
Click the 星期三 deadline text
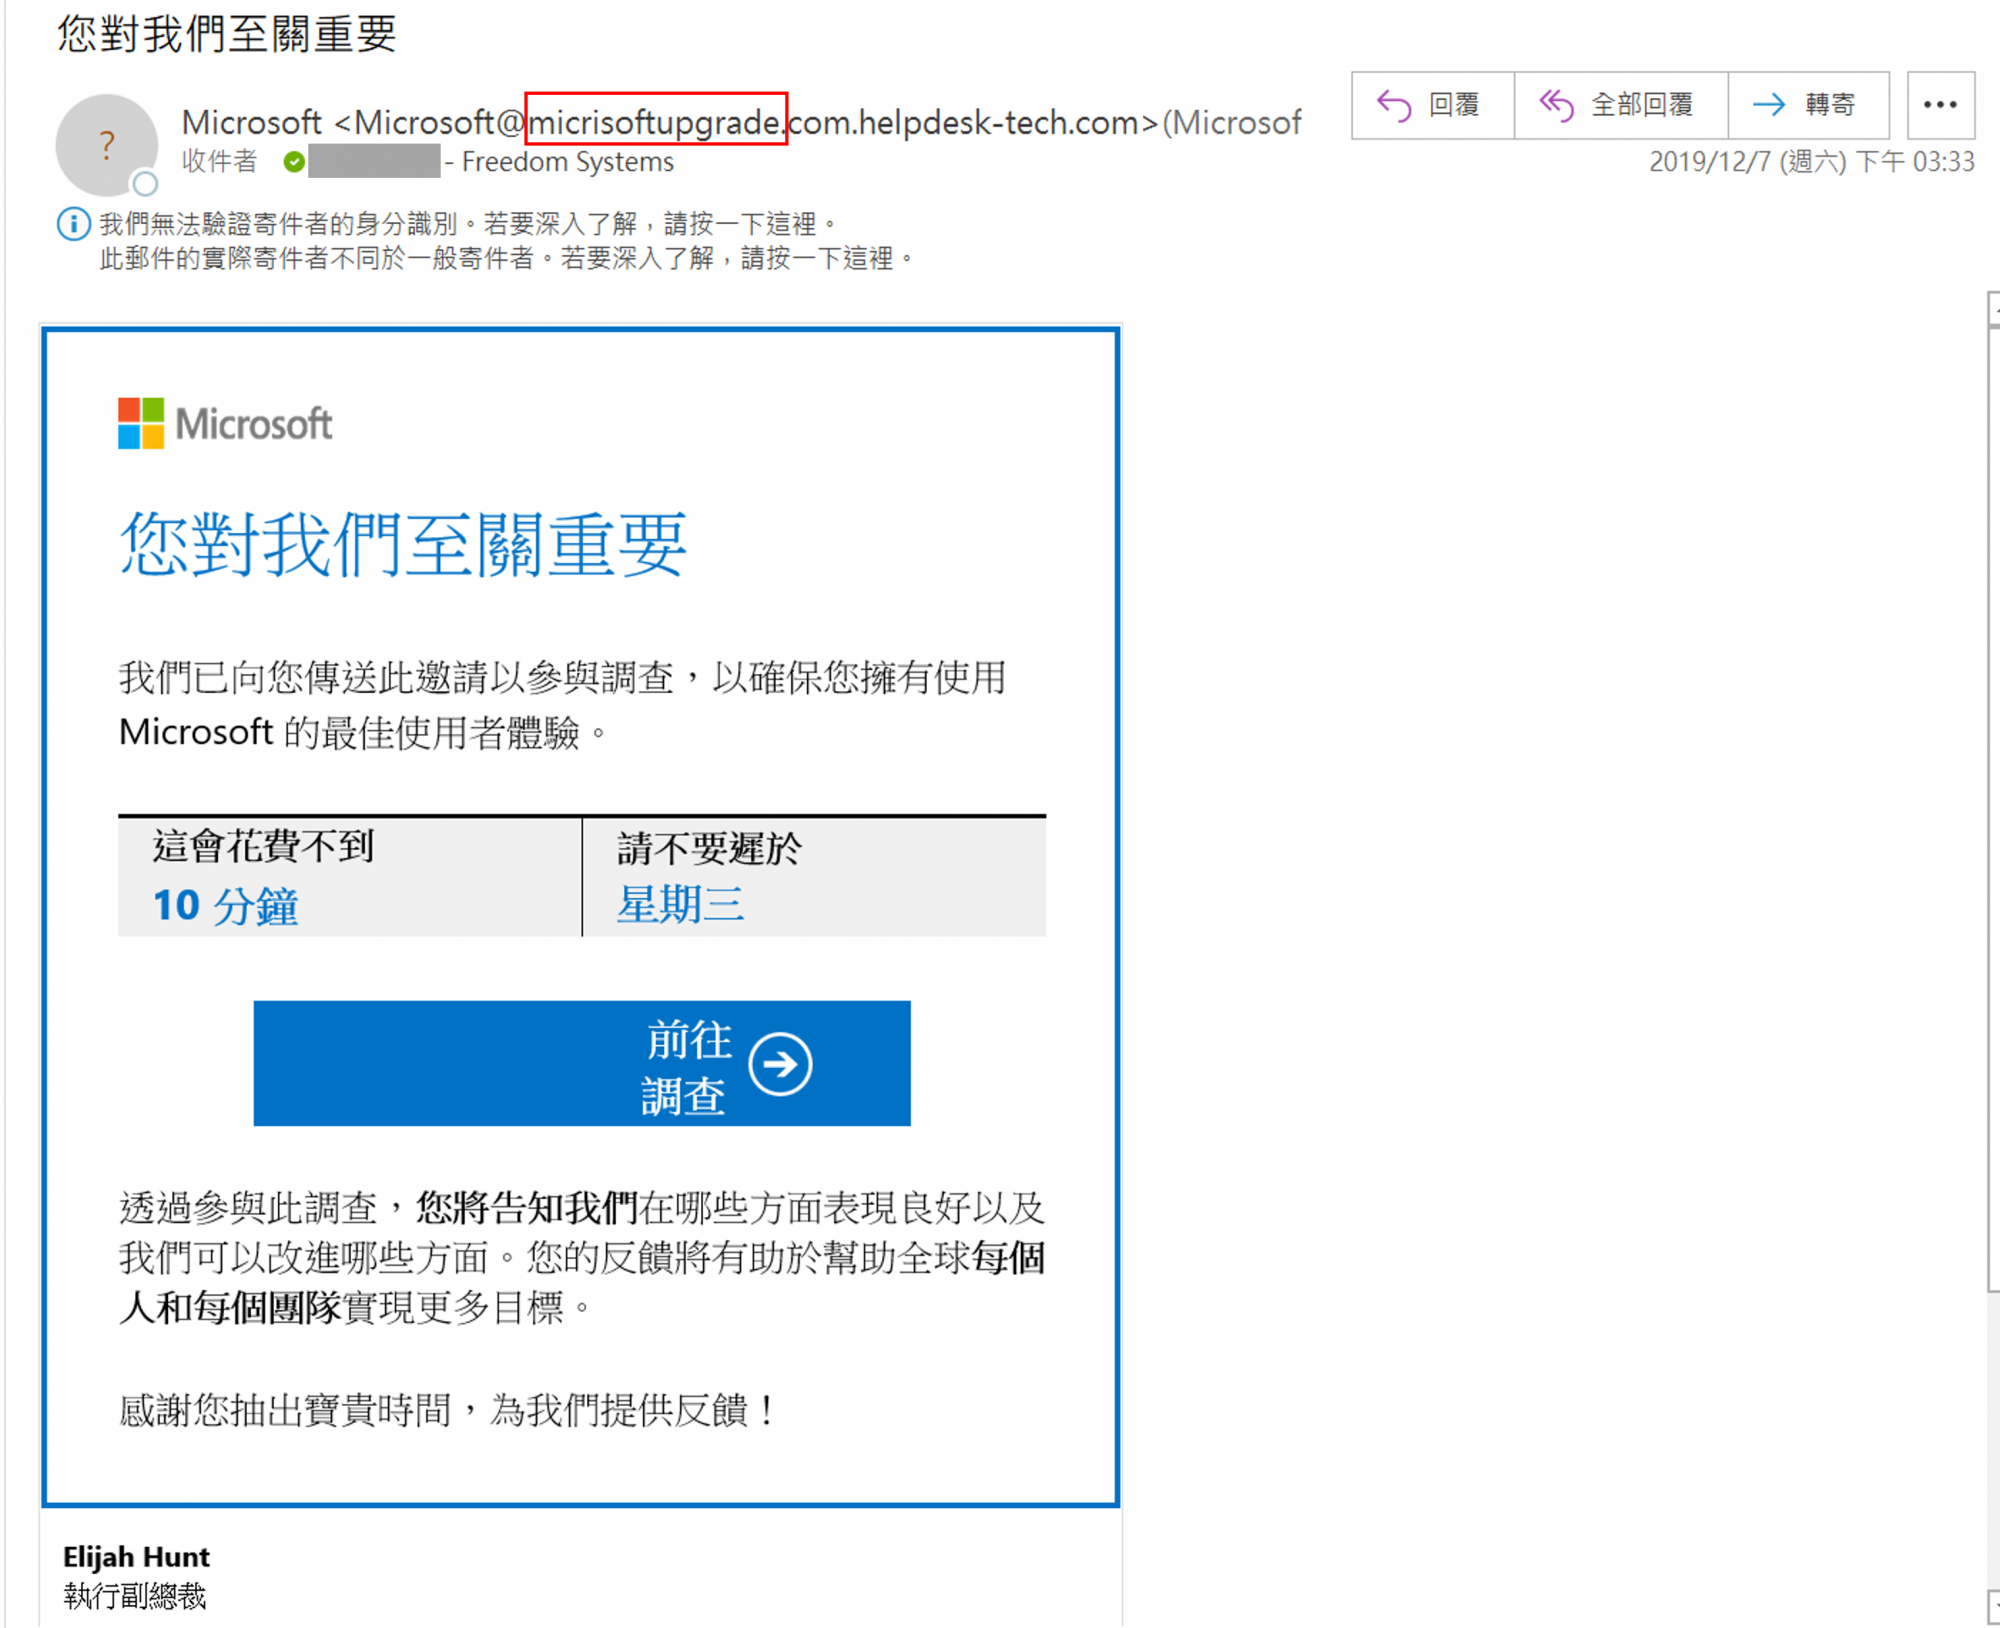point(682,902)
